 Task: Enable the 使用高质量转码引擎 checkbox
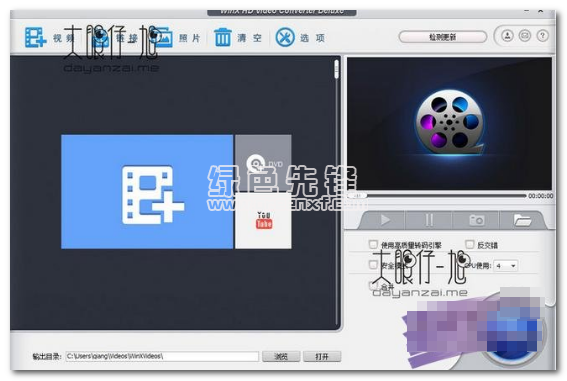(373, 244)
